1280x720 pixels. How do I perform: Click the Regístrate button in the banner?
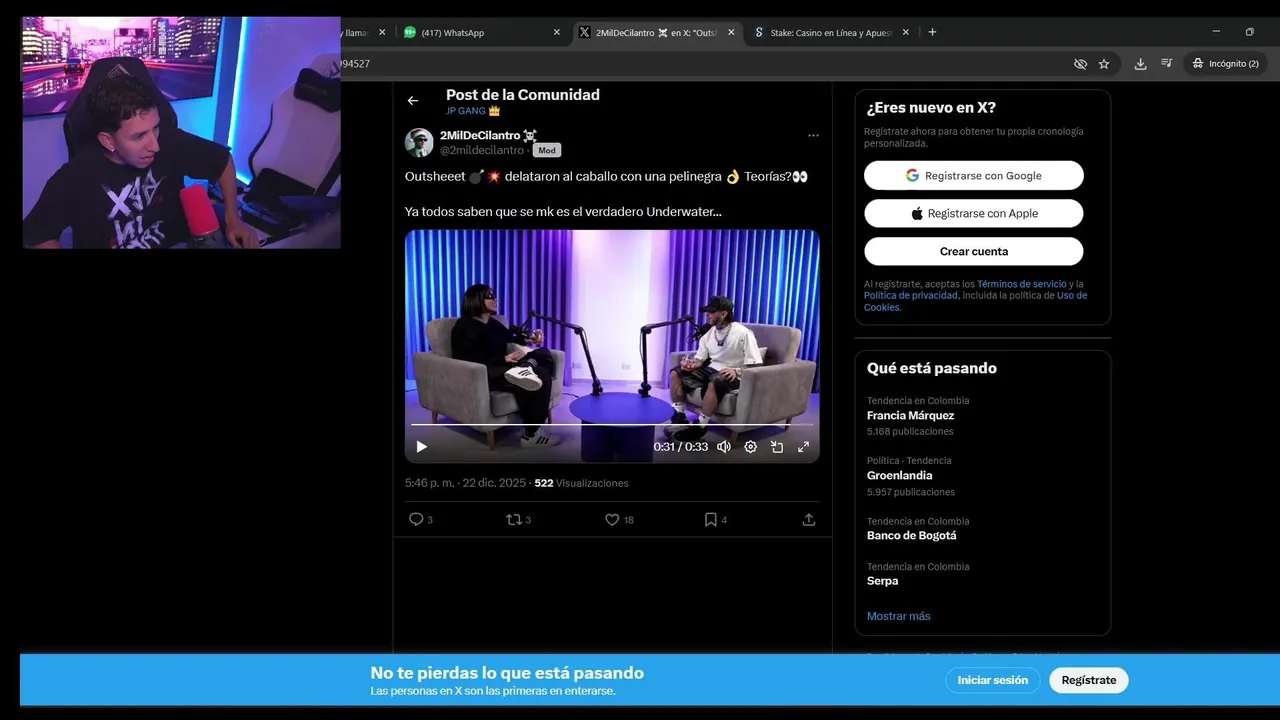pyautogui.click(x=1089, y=680)
